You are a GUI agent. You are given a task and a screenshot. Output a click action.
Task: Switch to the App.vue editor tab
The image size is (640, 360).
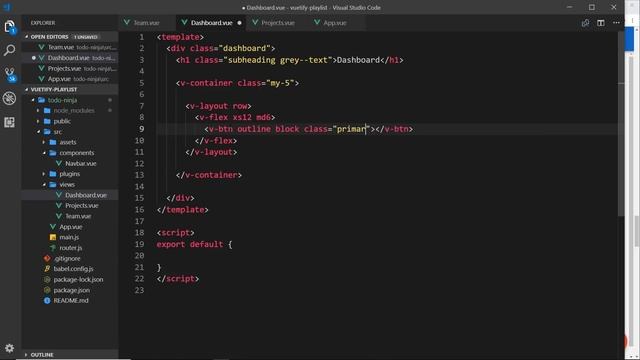(335, 23)
